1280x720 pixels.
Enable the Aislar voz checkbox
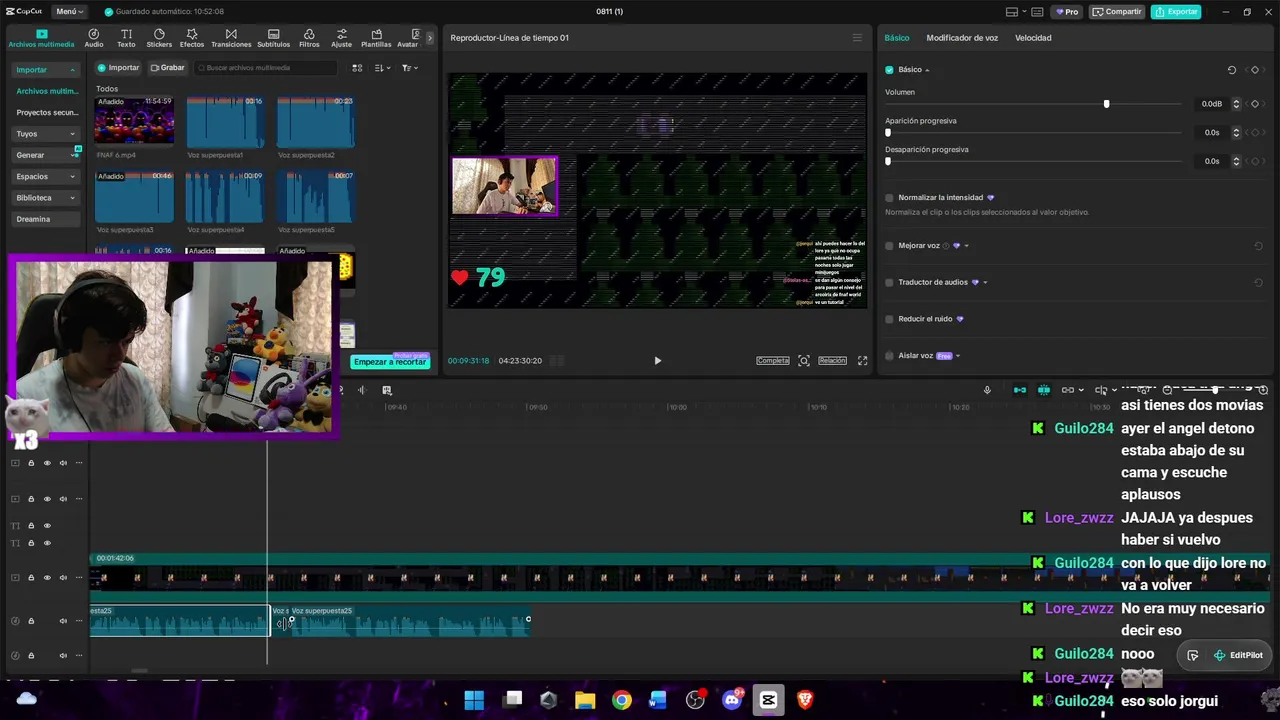tap(889, 356)
